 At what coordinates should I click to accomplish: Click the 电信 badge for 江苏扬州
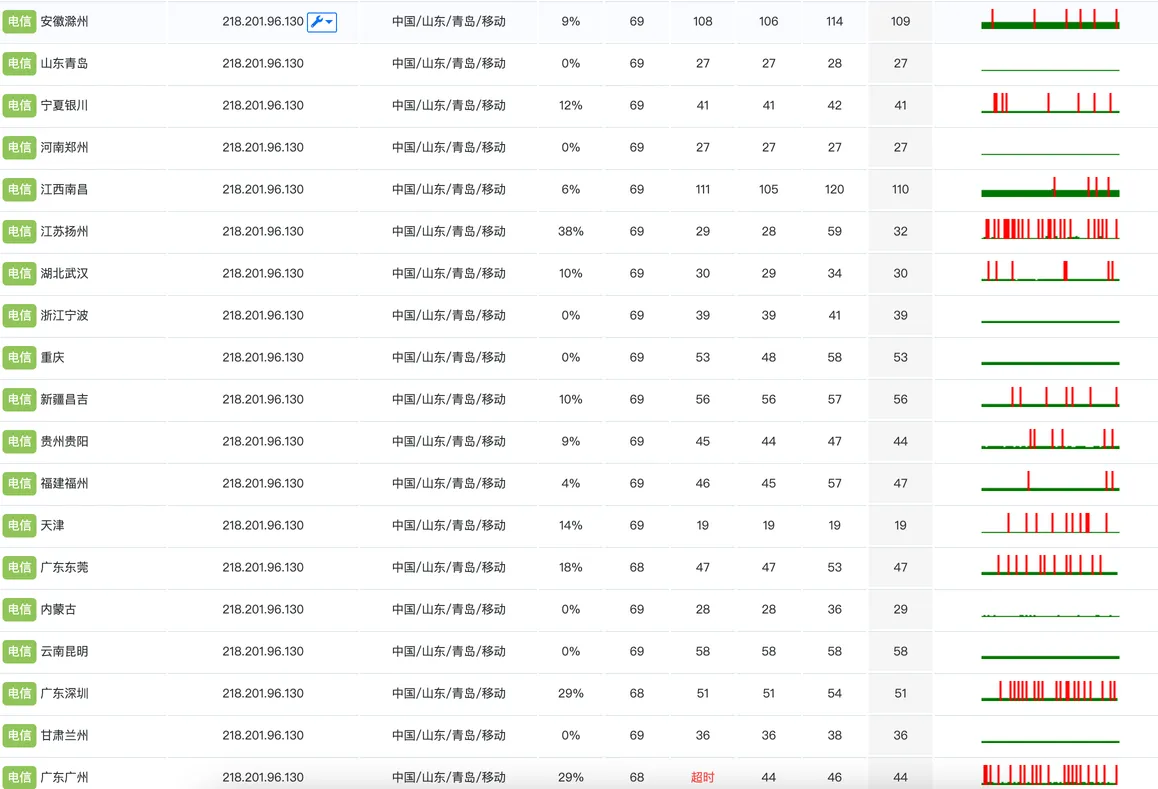(19, 231)
